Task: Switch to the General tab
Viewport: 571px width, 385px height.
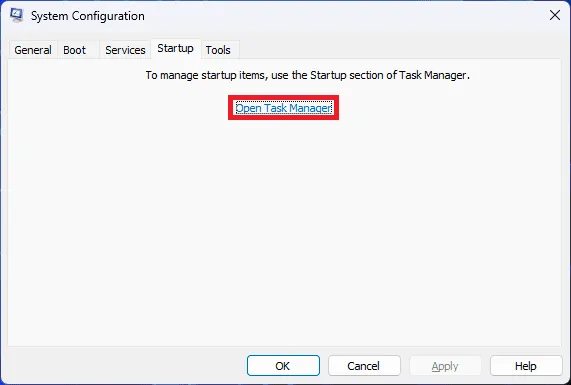Action: [x=33, y=50]
